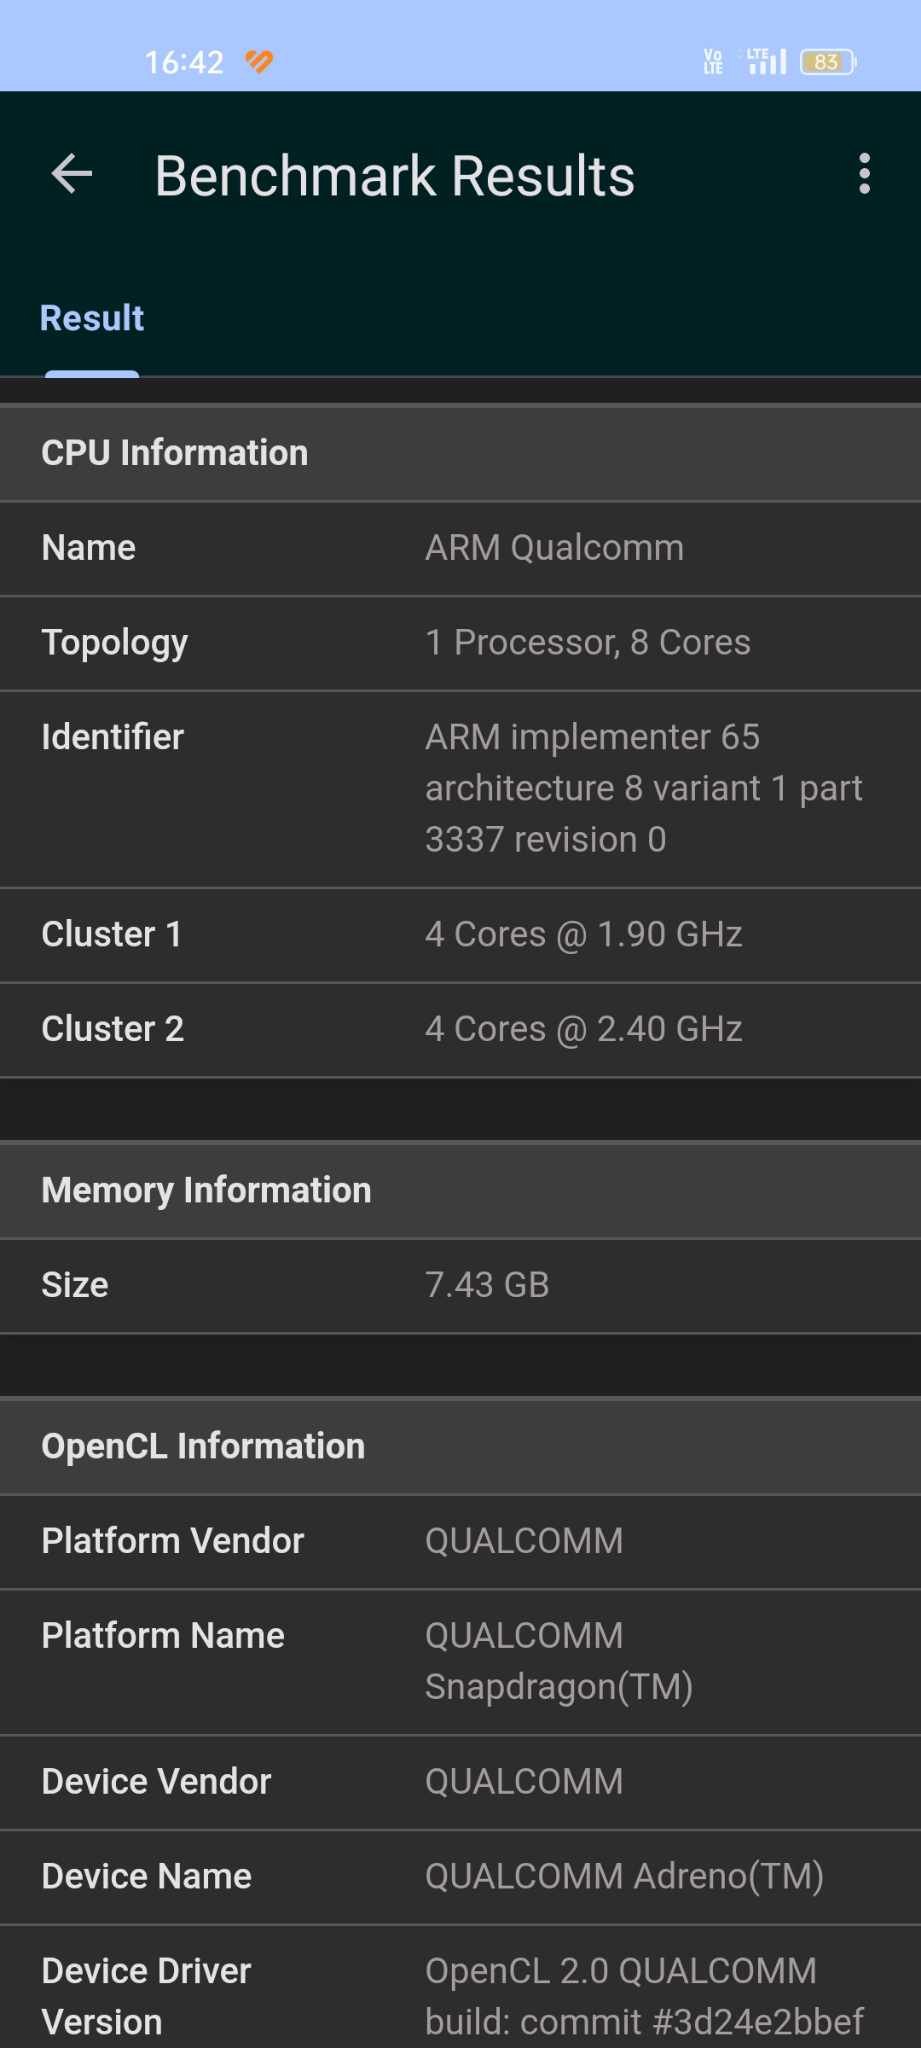Viewport: 921px width, 2048px height.
Task: Switch to the Result tab
Action: tap(92, 318)
